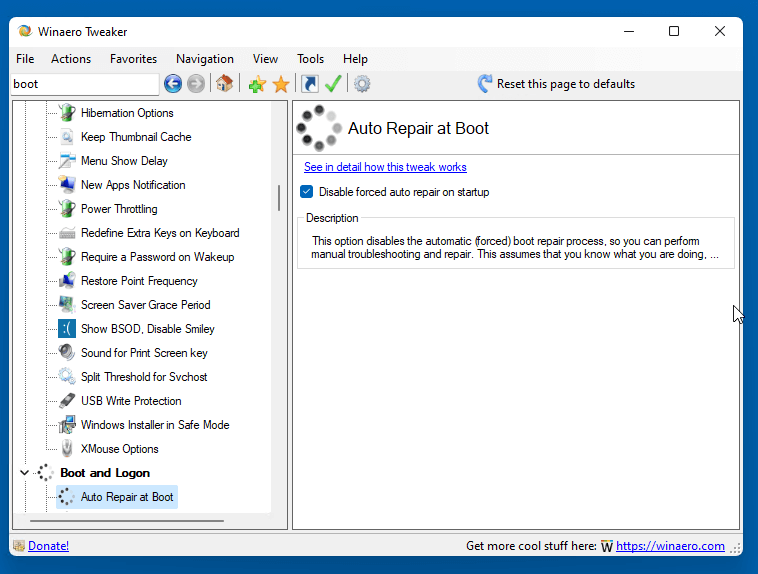Image resolution: width=758 pixels, height=574 pixels.
Task: Click the search box containing boot
Action: click(x=85, y=84)
